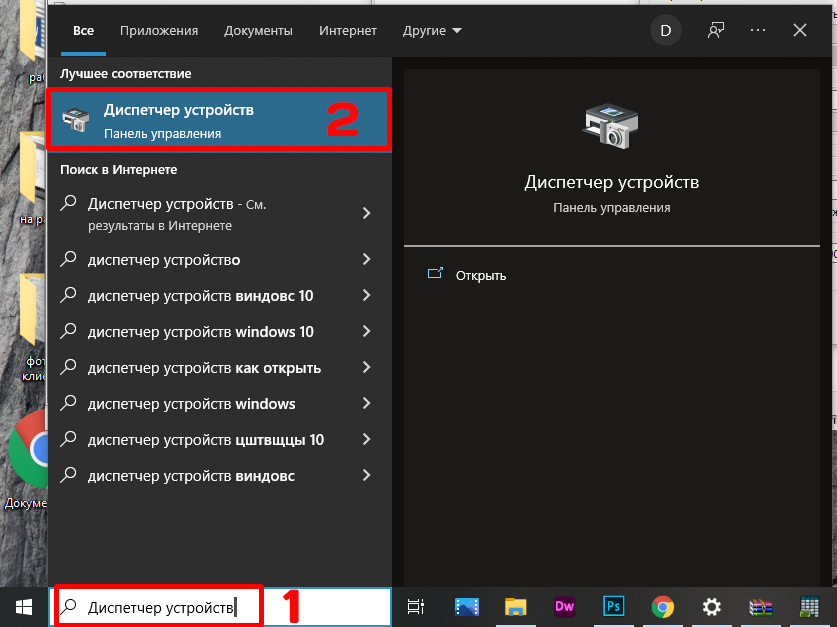837x627 pixels.
Task: Expand the "Другие" filter dropdown
Action: 432,31
